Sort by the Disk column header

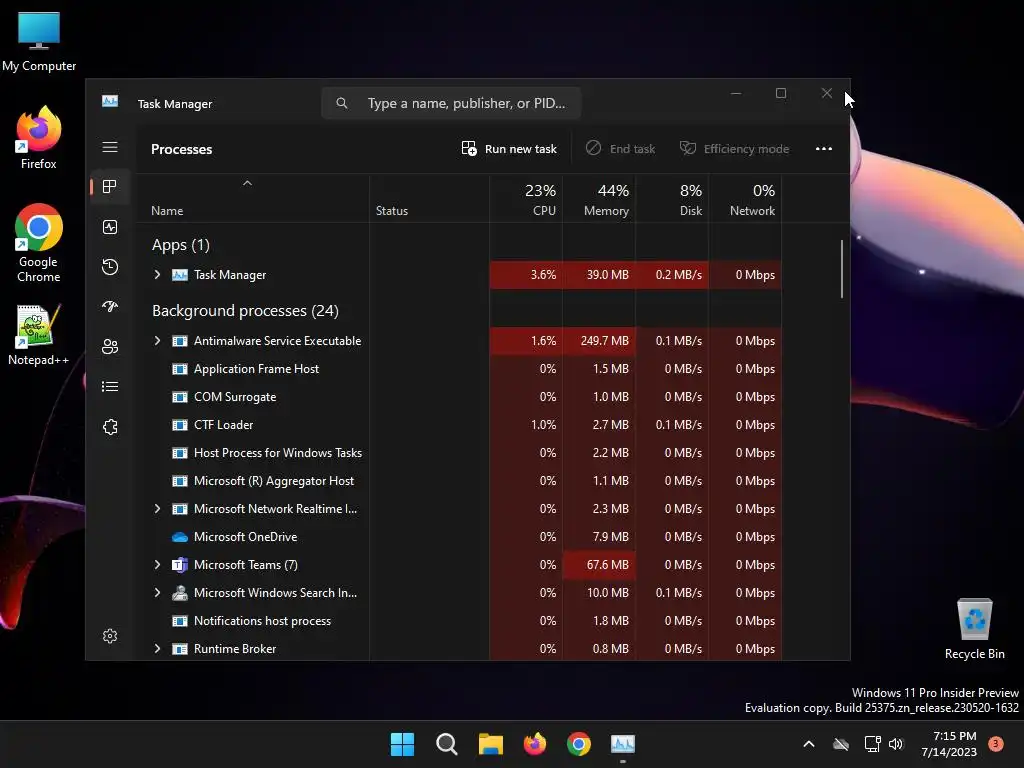pyautogui.click(x=672, y=200)
